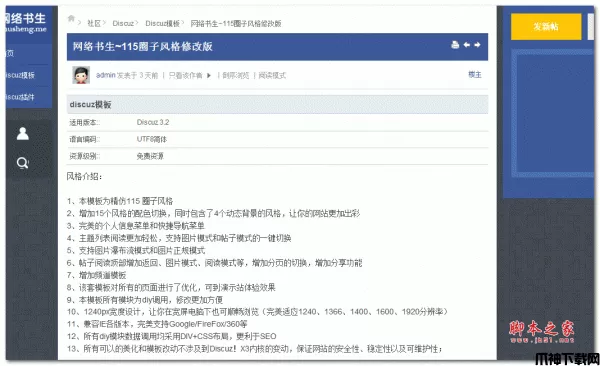Click the home icon in breadcrumb
The width and height of the screenshot is (600, 366).
point(71,18)
